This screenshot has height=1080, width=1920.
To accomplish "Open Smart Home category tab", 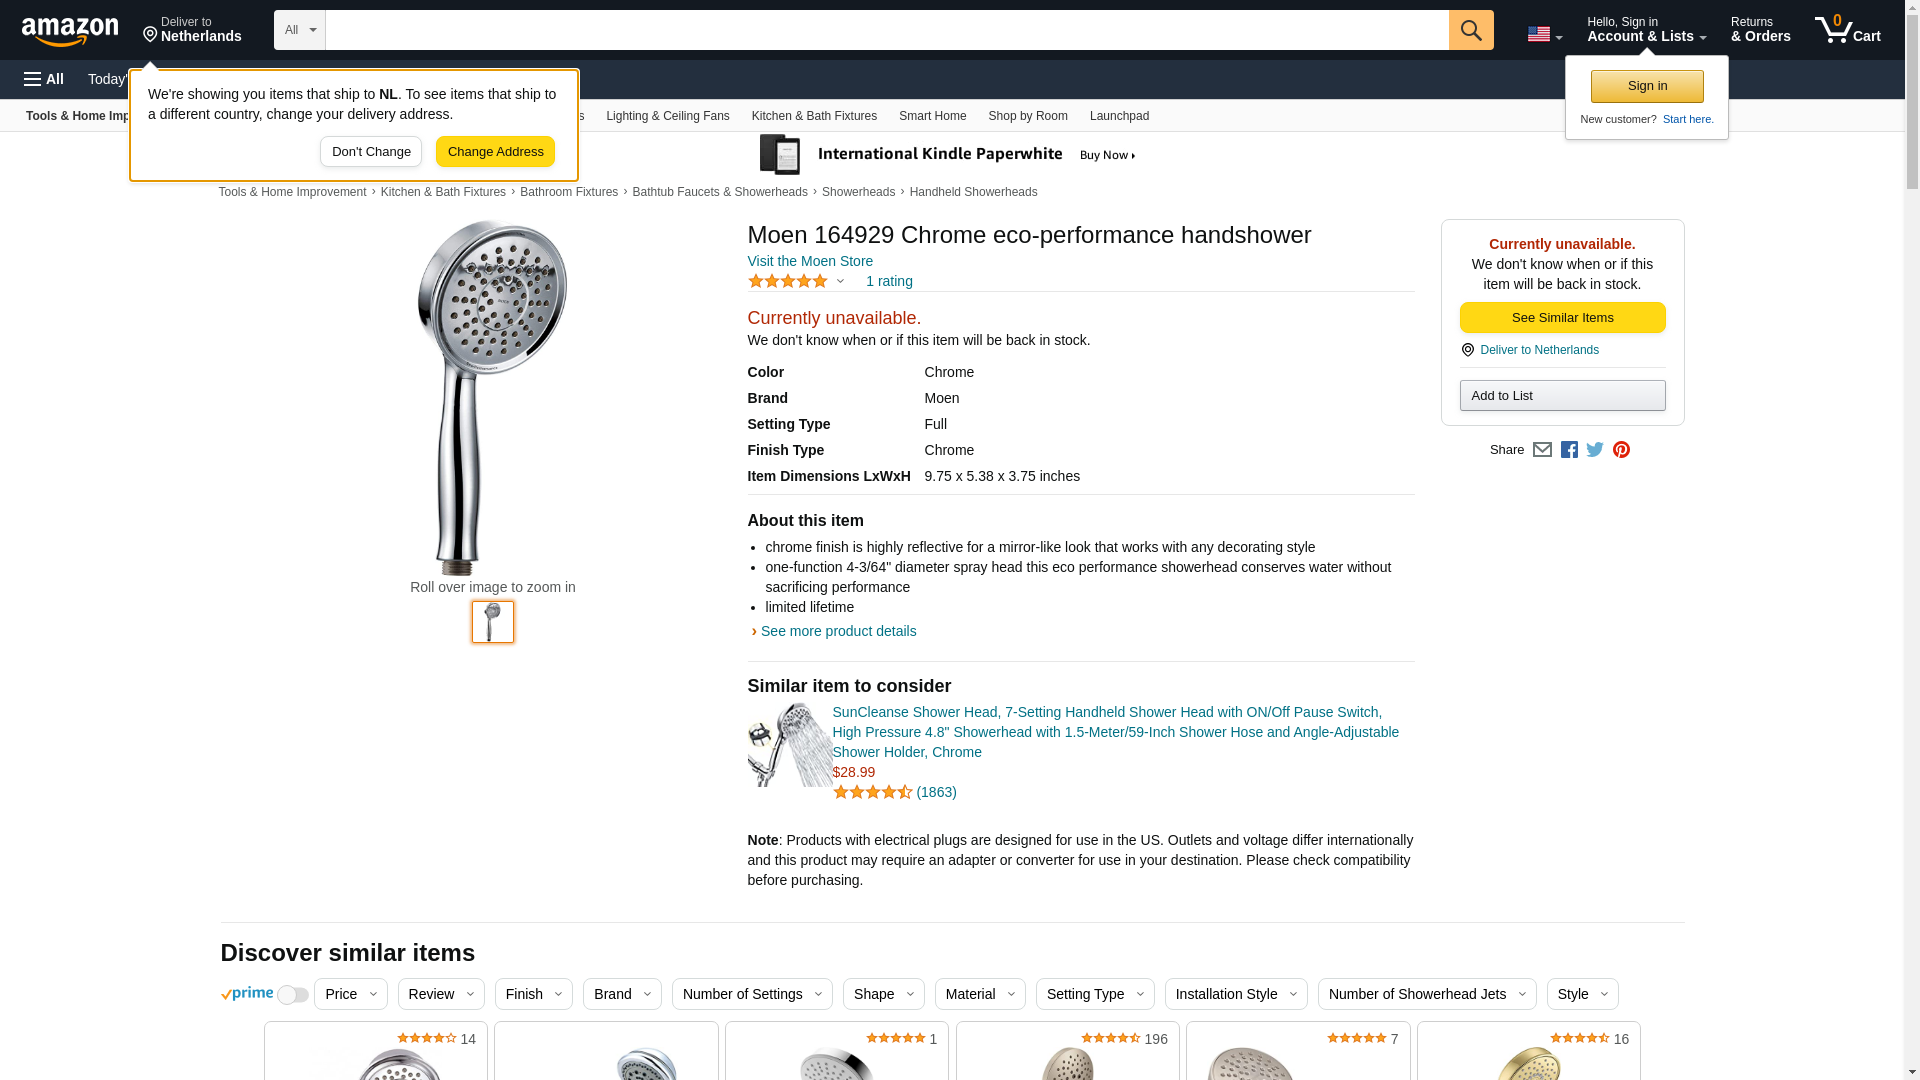I will point(932,116).
